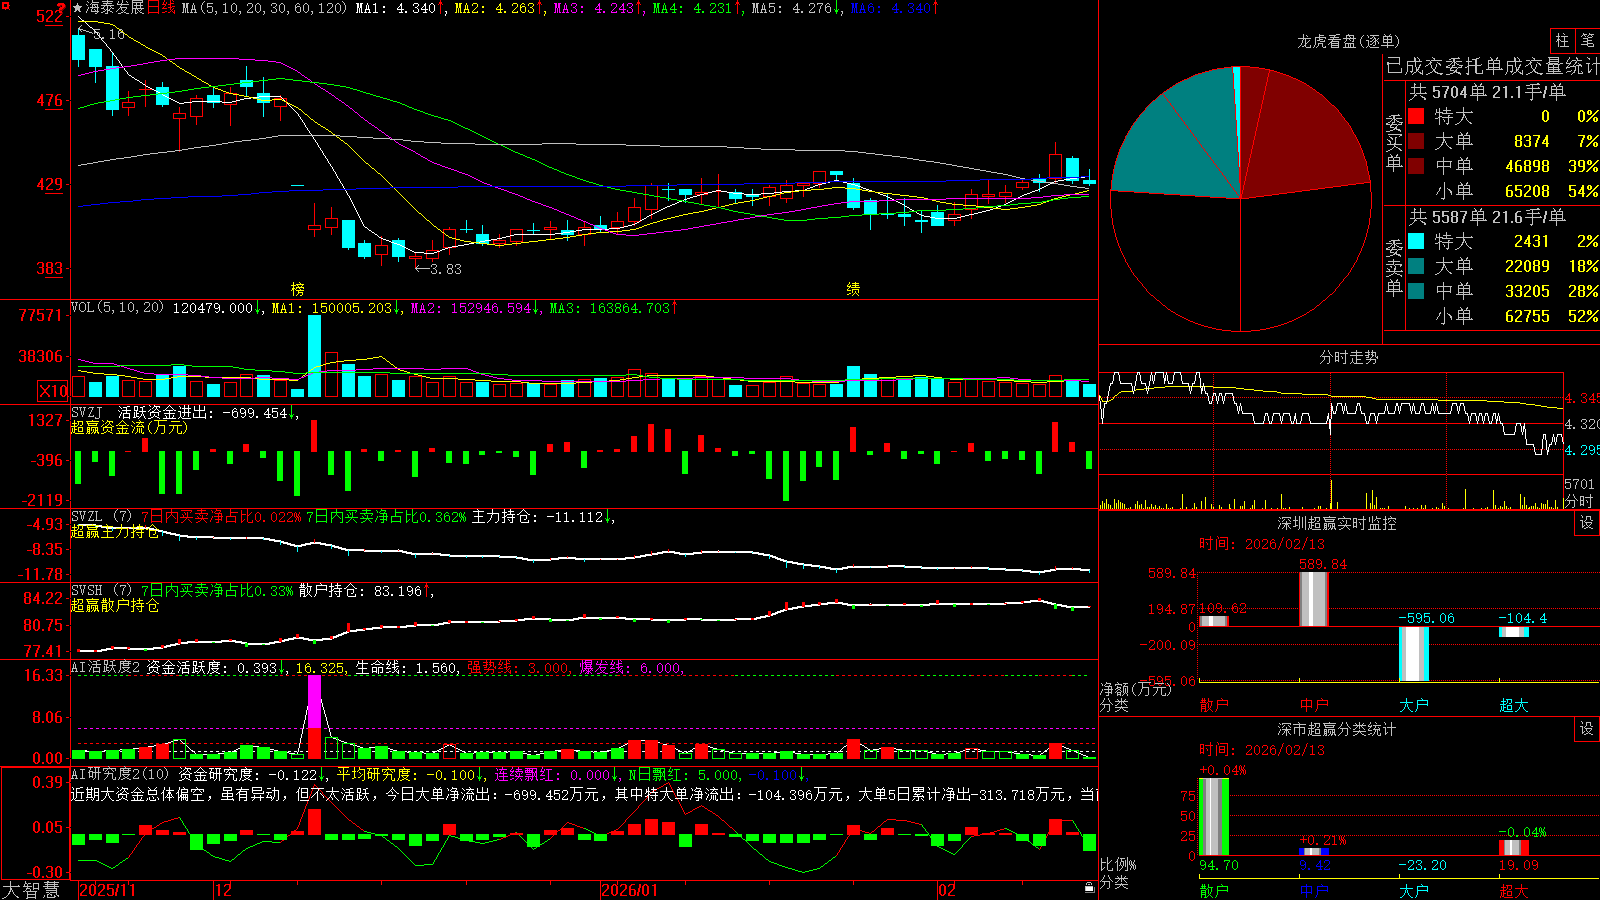Click the 62755 小单 sell volume value

[x=1527, y=316]
